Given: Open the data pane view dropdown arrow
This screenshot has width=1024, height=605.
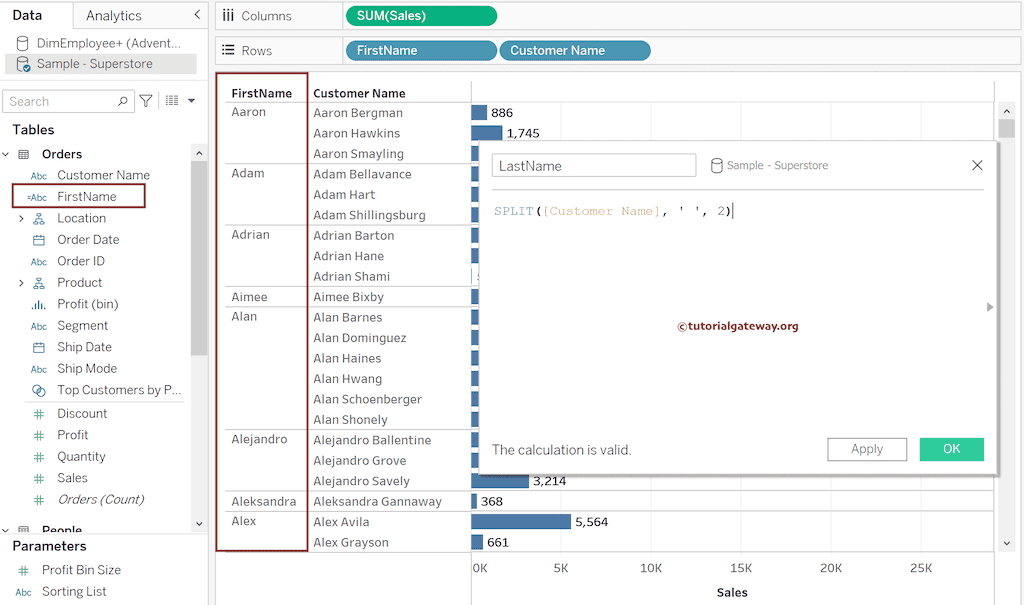Looking at the screenshot, I should pos(191,101).
